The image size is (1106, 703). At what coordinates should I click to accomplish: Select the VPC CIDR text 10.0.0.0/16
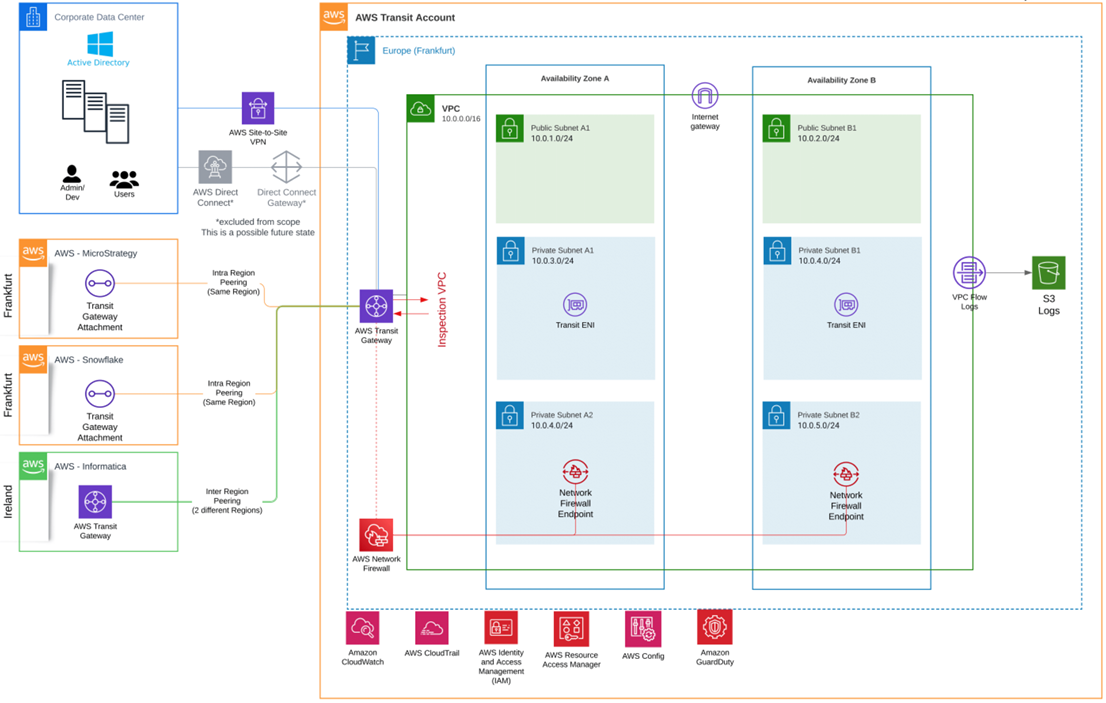tap(461, 118)
